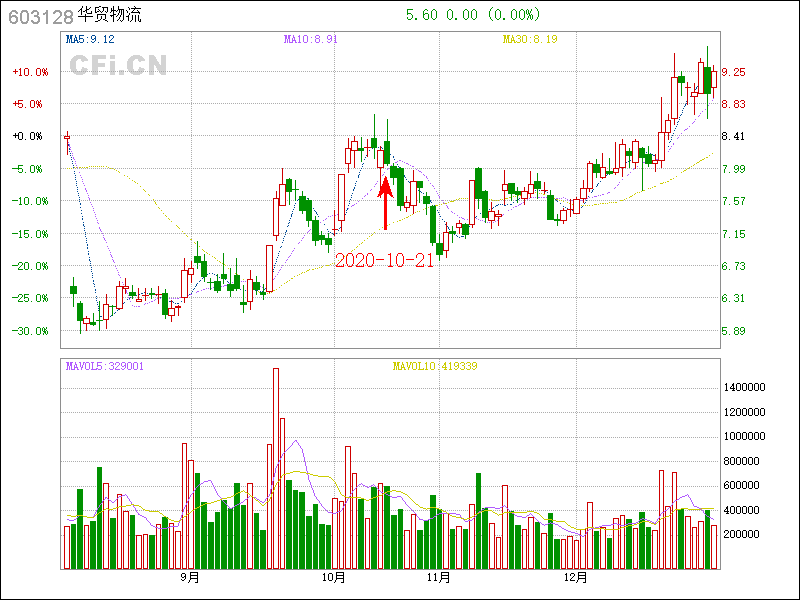800x600 pixels.
Task: Select the 2020-10-21 date annotation
Action: pyautogui.click(x=384, y=260)
